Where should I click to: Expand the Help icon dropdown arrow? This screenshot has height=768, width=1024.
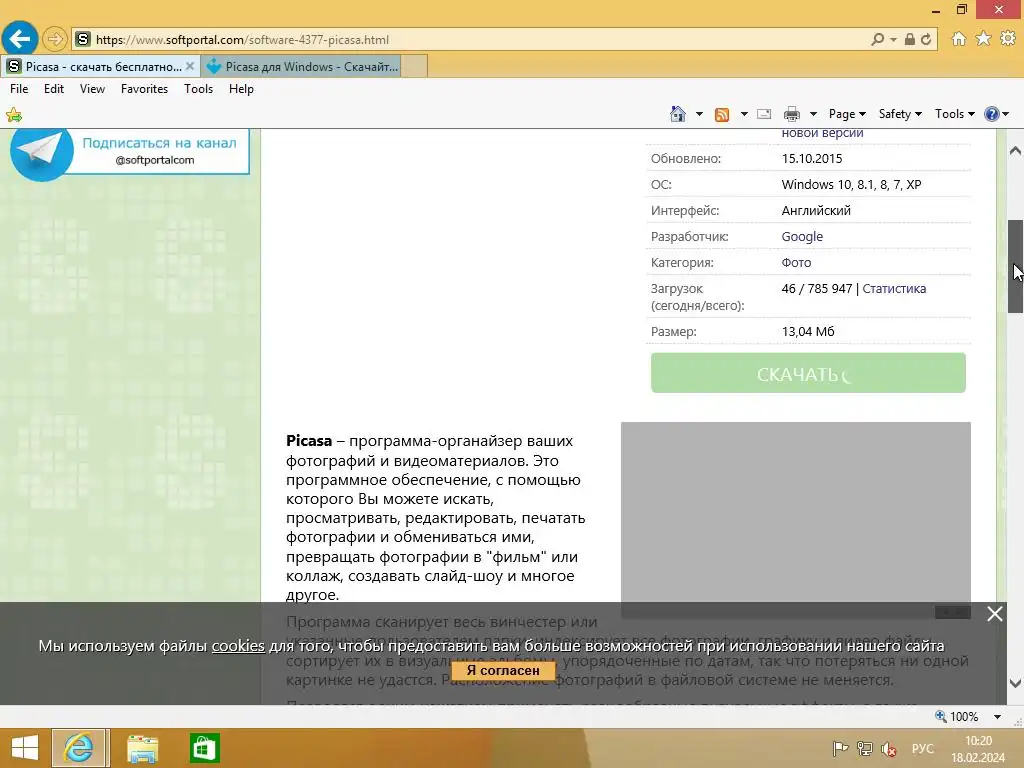pyautogui.click(x=1006, y=114)
